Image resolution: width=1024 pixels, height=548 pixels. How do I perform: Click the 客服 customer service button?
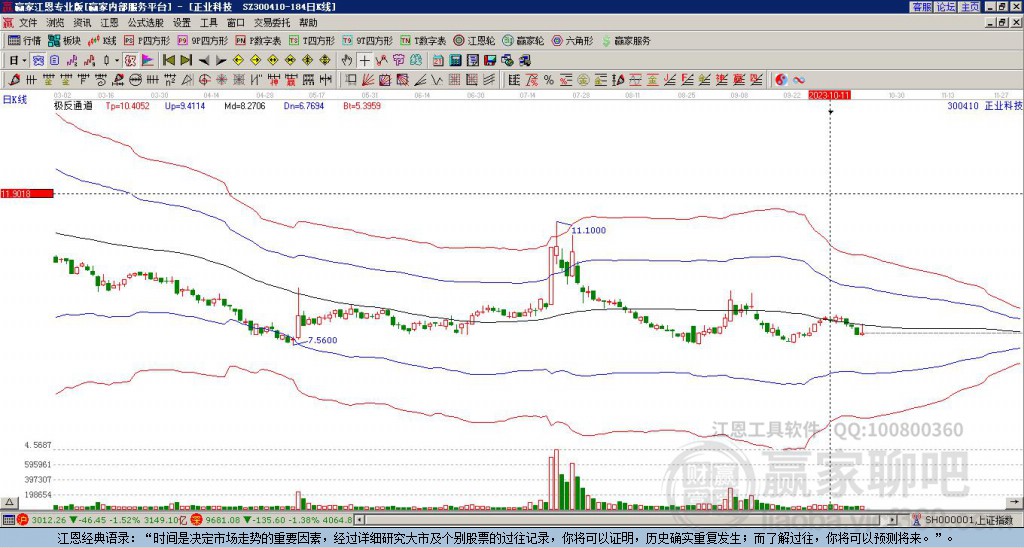click(x=921, y=6)
